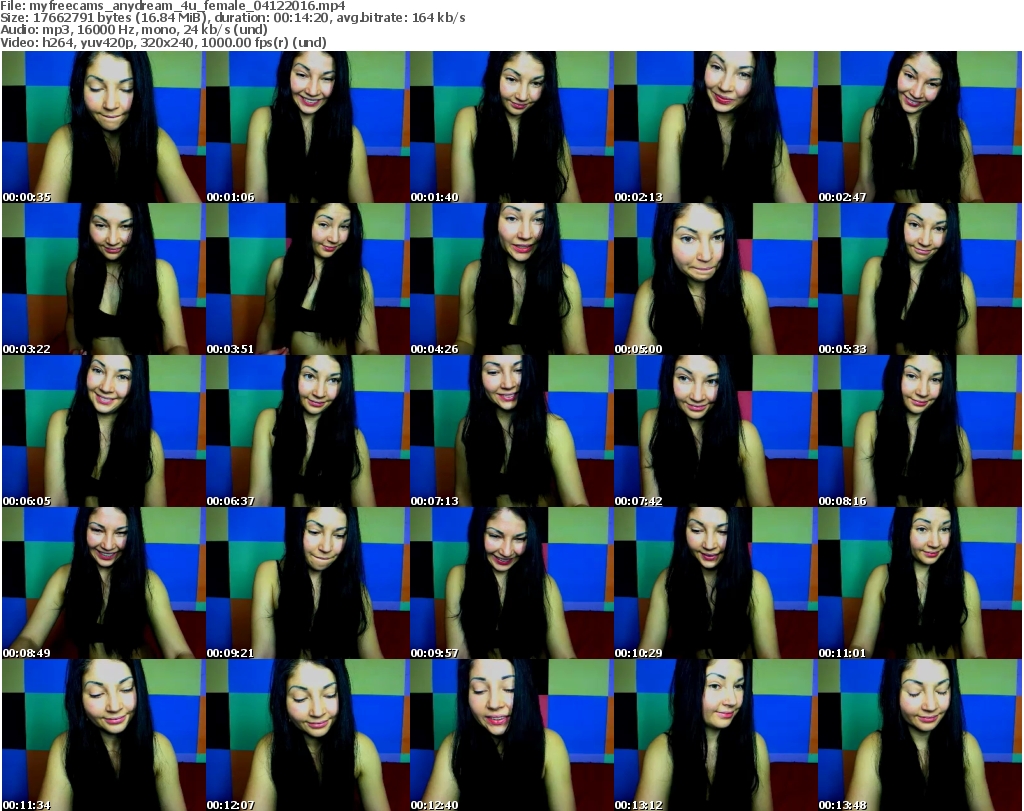The width and height of the screenshot is (1024, 811).
Task: Click the file name line starting 'File: myfreecams_anydream_4u'
Action: point(173,6)
